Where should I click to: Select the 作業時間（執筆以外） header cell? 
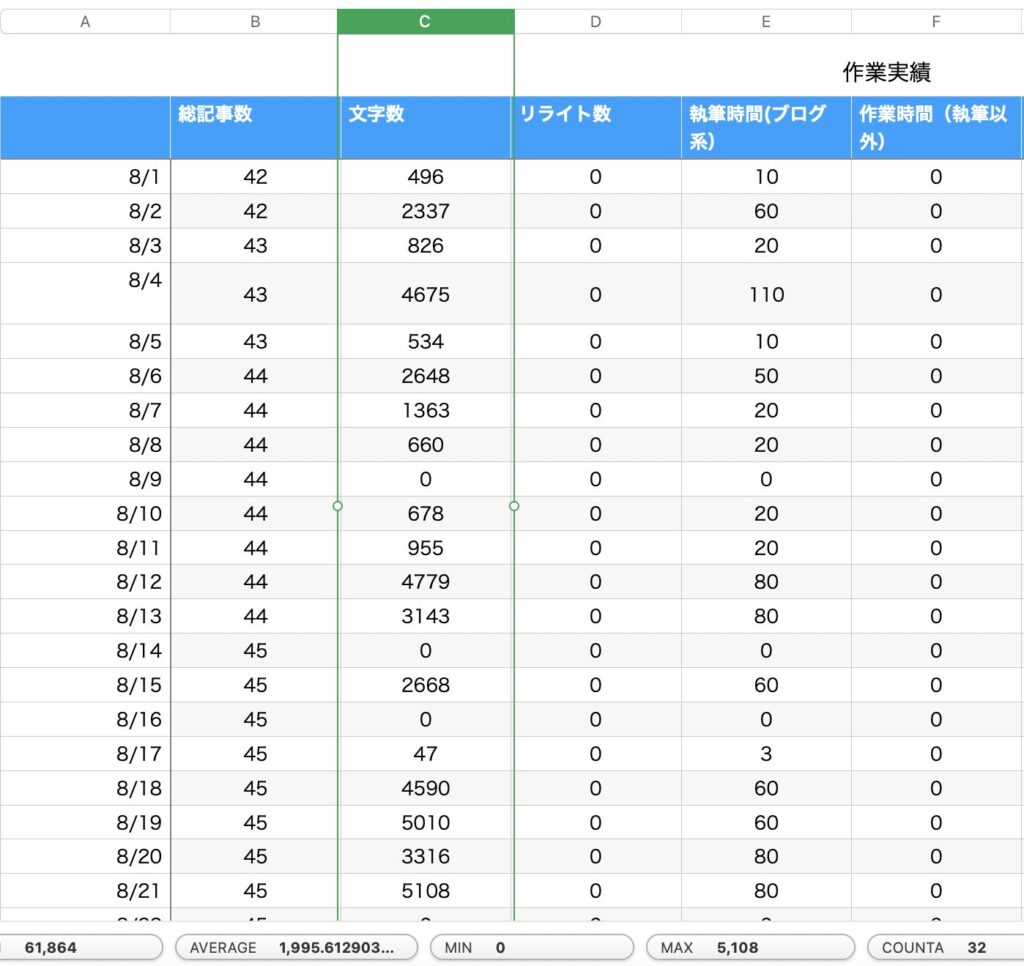pyautogui.click(x=936, y=127)
